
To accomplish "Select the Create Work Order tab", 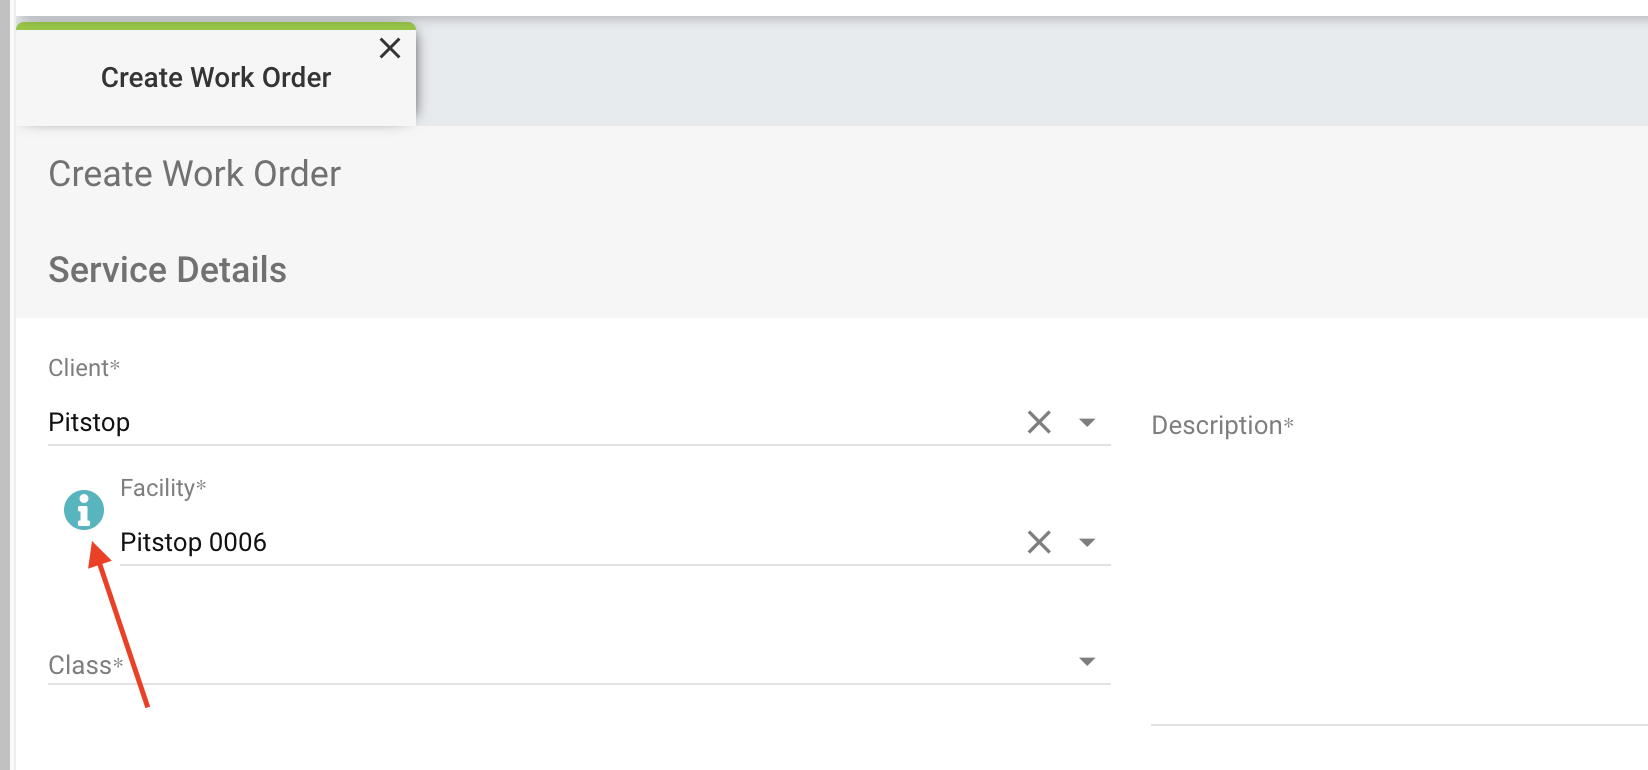I will point(215,77).
